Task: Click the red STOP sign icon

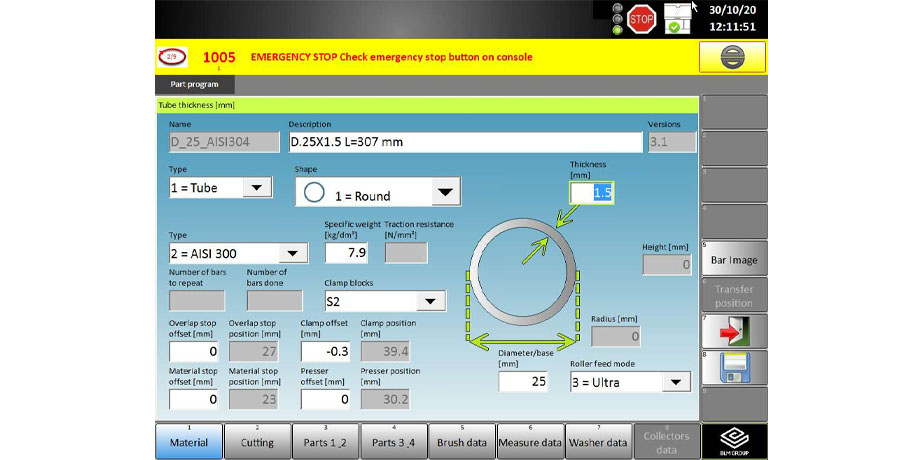Action: (x=641, y=17)
